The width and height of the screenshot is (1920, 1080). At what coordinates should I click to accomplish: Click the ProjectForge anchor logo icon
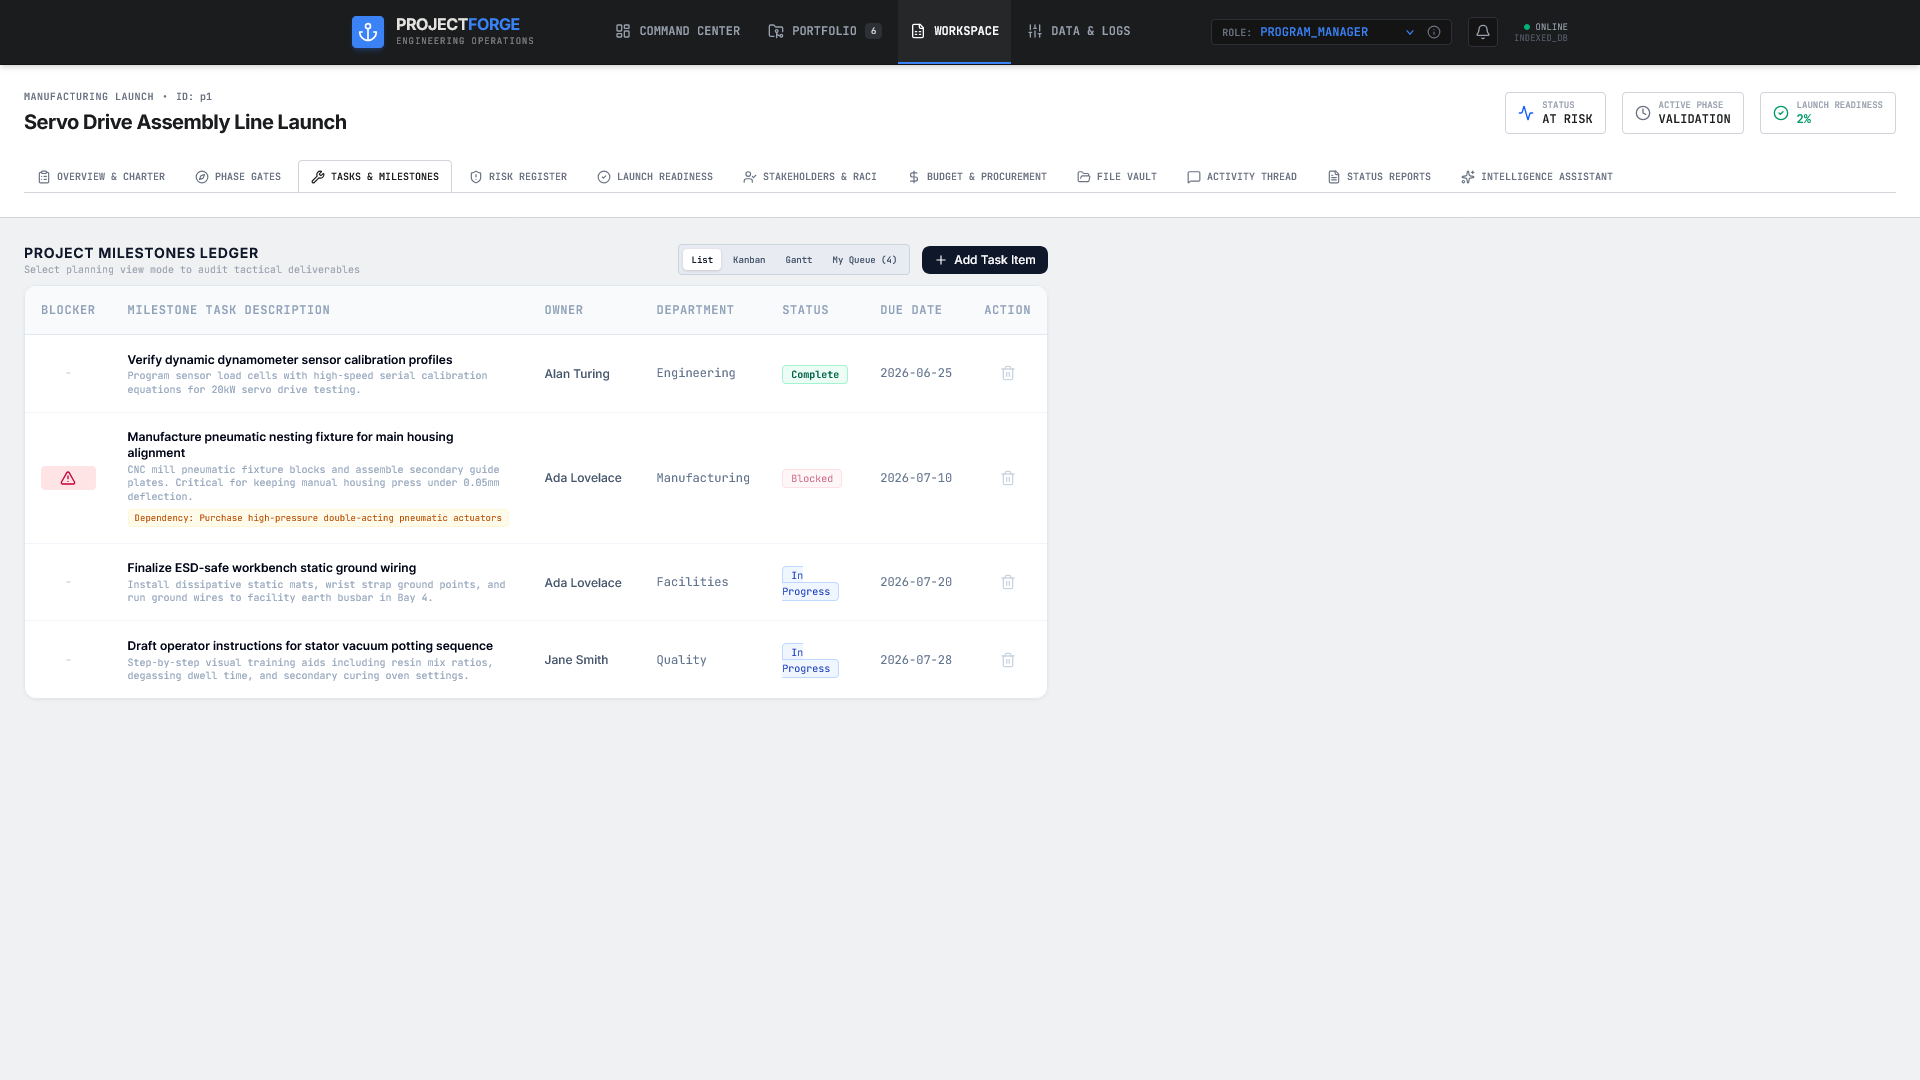(368, 32)
